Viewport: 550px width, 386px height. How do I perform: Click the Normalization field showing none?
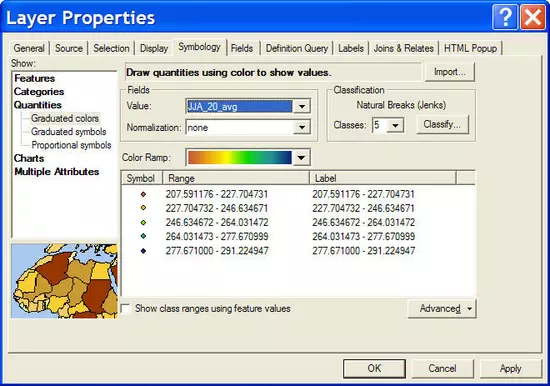click(x=240, y=127)
